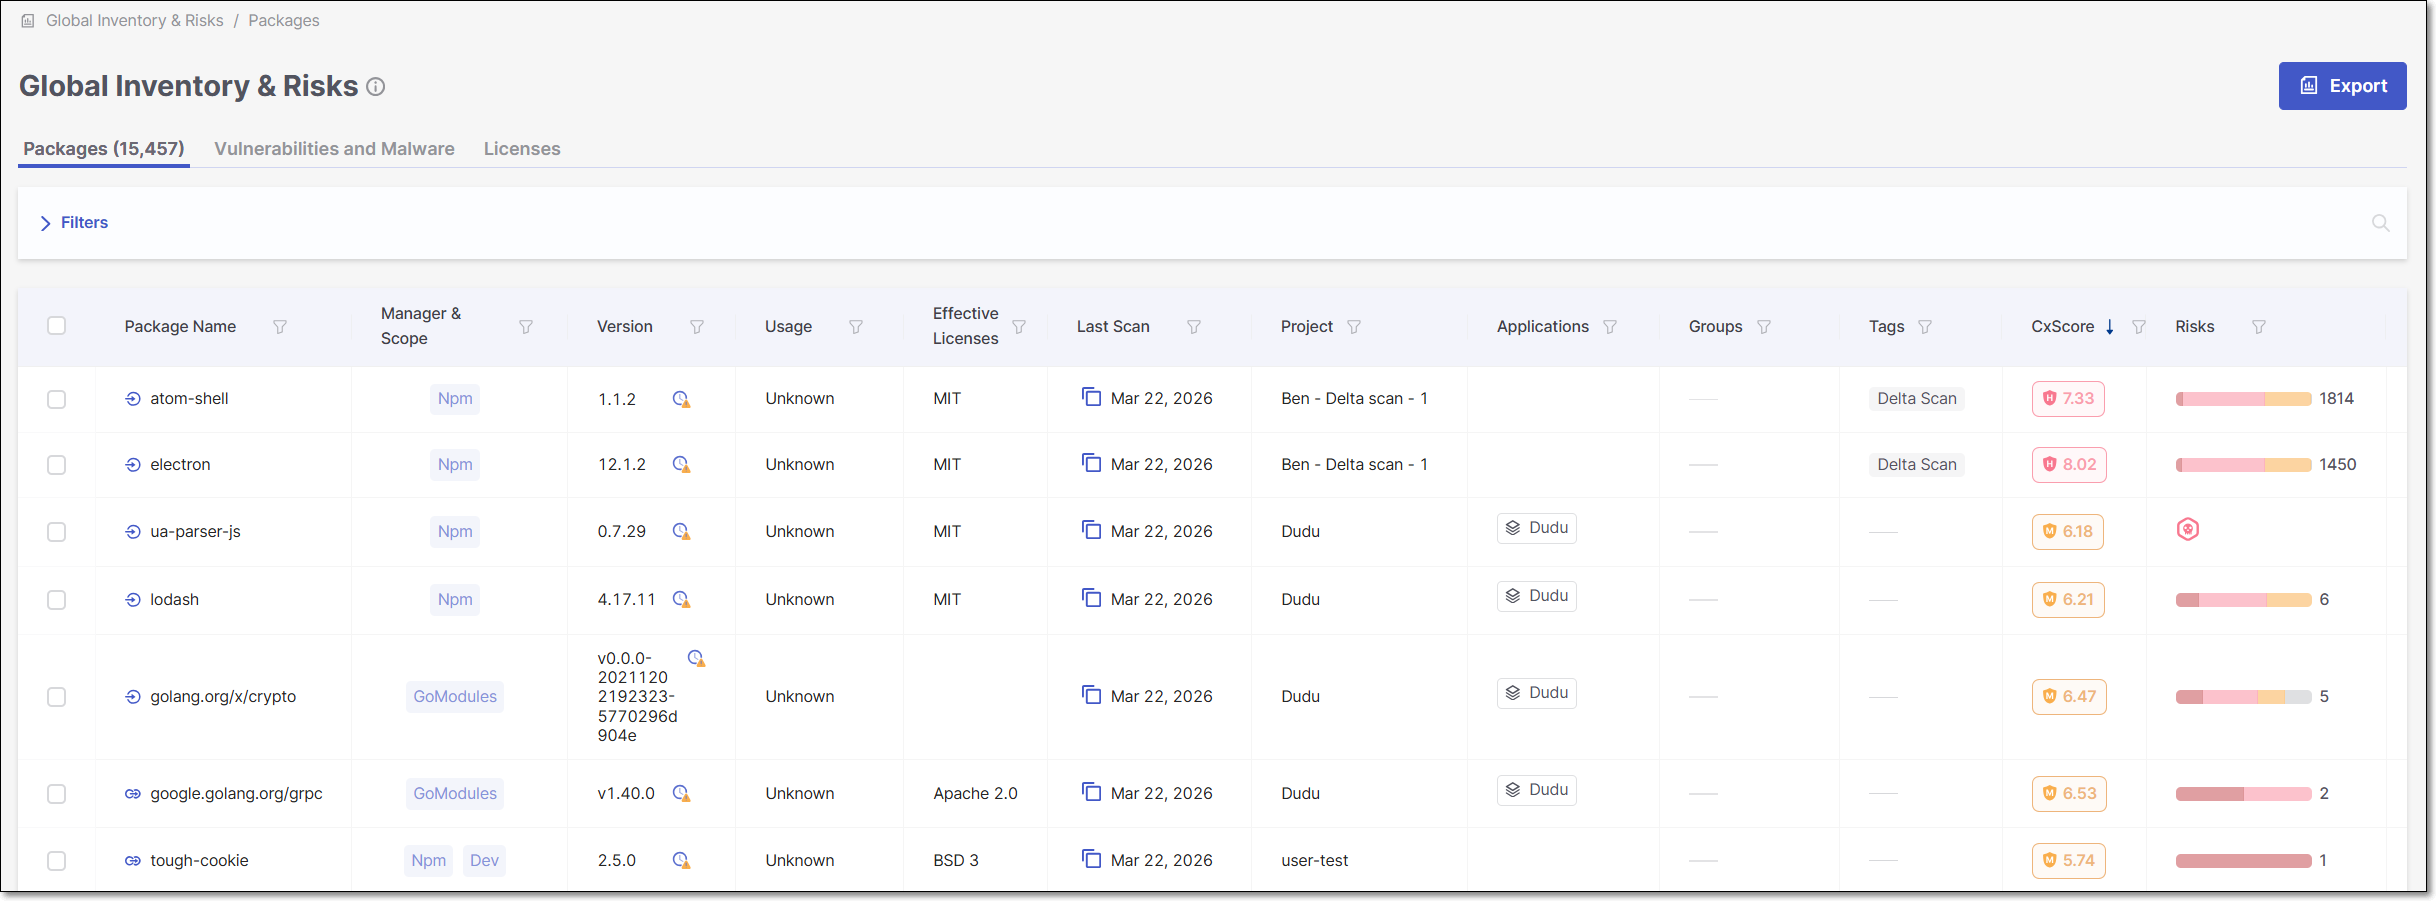Open the Licenses tab
This screenshot has height=901, width=2436.
pos(522,149)
